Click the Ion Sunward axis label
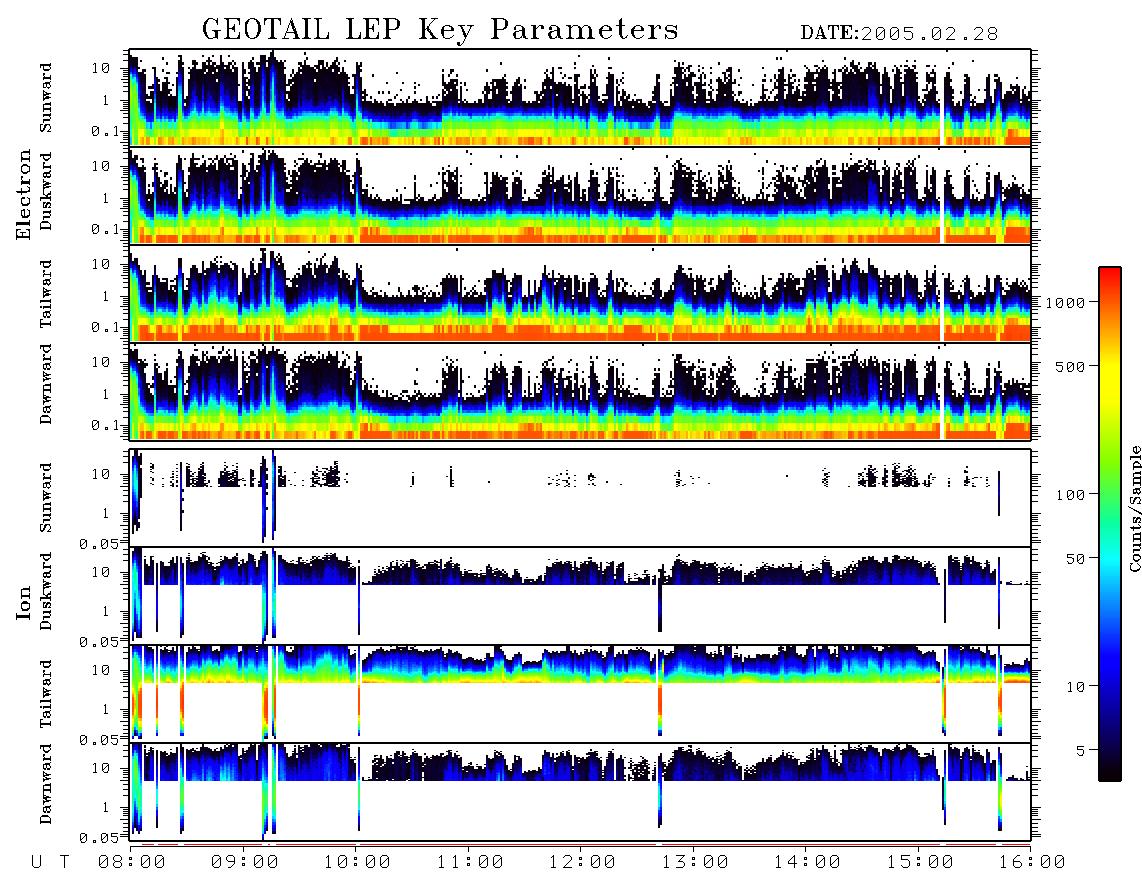Screen dimensions: 1142x880 pyautogui.click(x=45, y=498)
